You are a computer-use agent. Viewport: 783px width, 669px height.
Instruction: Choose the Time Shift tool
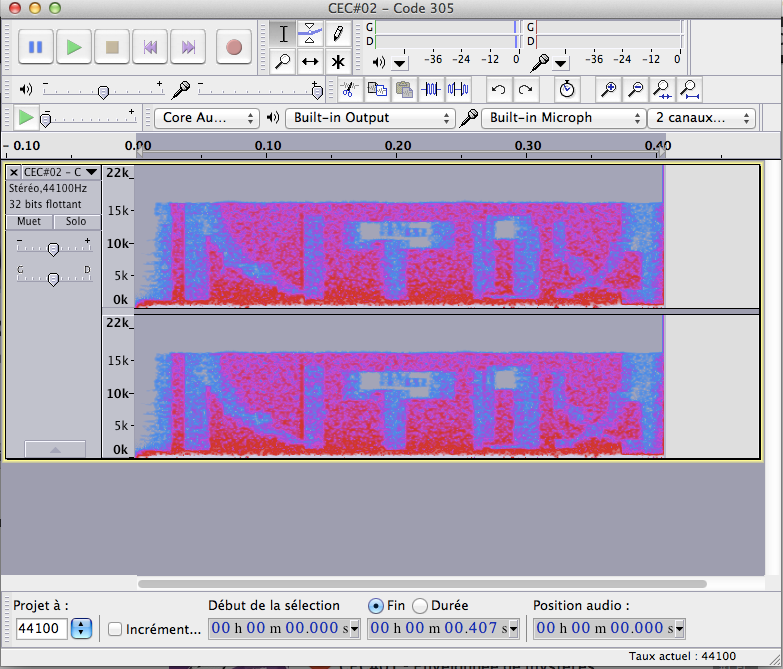tap(310, 61)
